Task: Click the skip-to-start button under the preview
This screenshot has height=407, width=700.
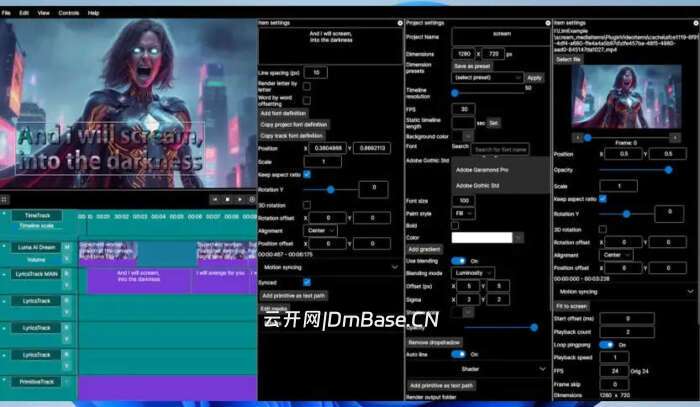Action: point(215,199)
